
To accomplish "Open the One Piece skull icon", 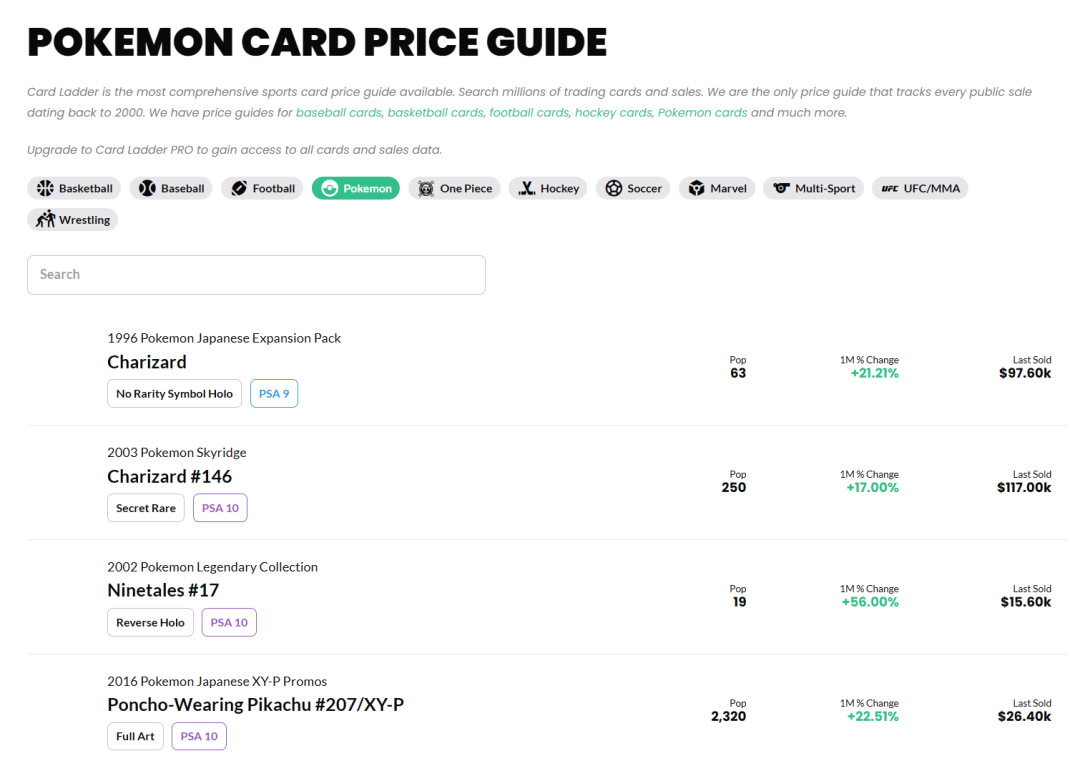I will pyautogui.click(x=426, y=188).
